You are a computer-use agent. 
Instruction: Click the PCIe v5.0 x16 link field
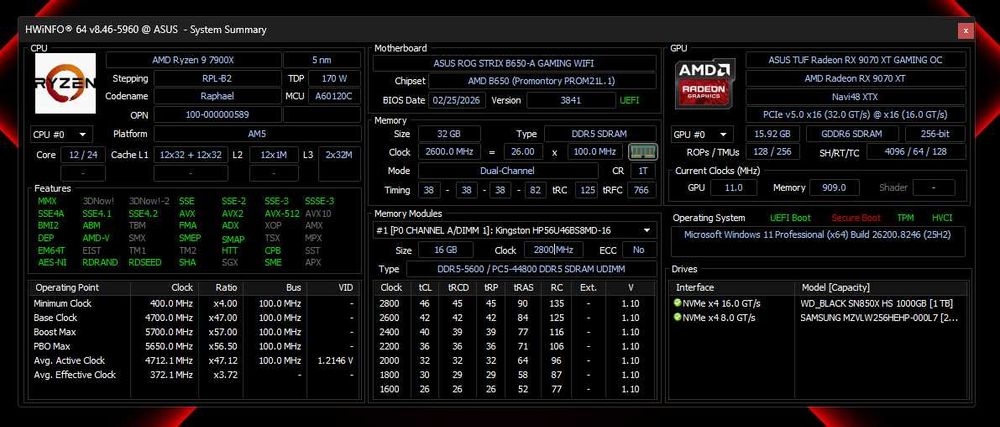coord(855,115)
